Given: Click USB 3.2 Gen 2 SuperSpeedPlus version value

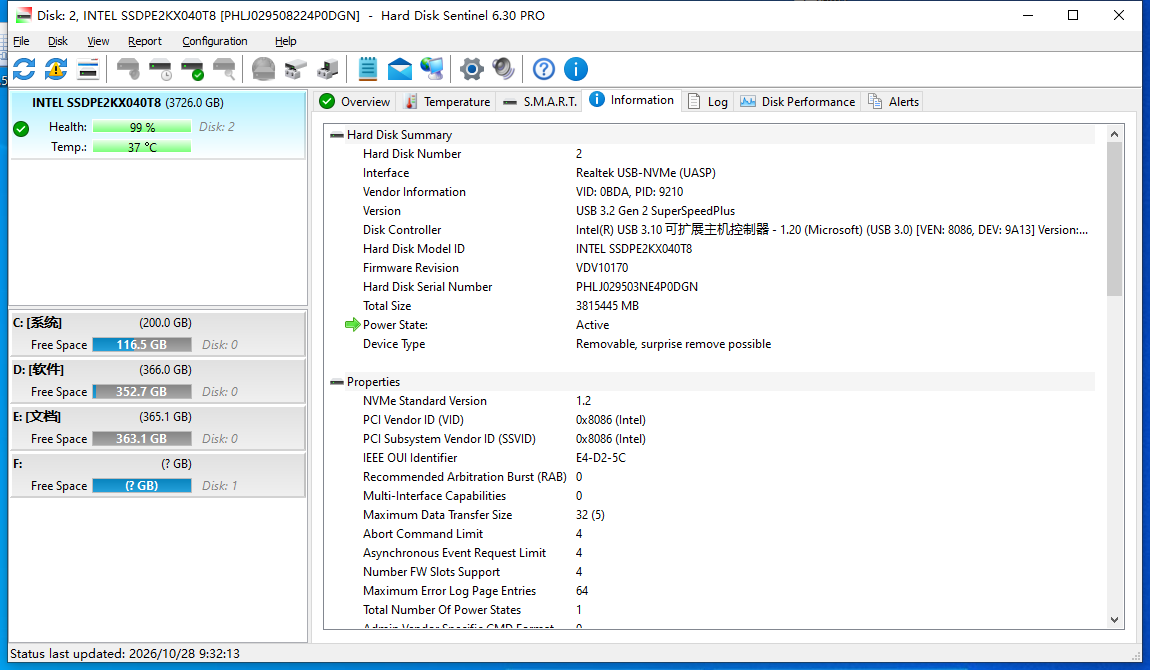Looking at the screenshot, I should 655,211.
